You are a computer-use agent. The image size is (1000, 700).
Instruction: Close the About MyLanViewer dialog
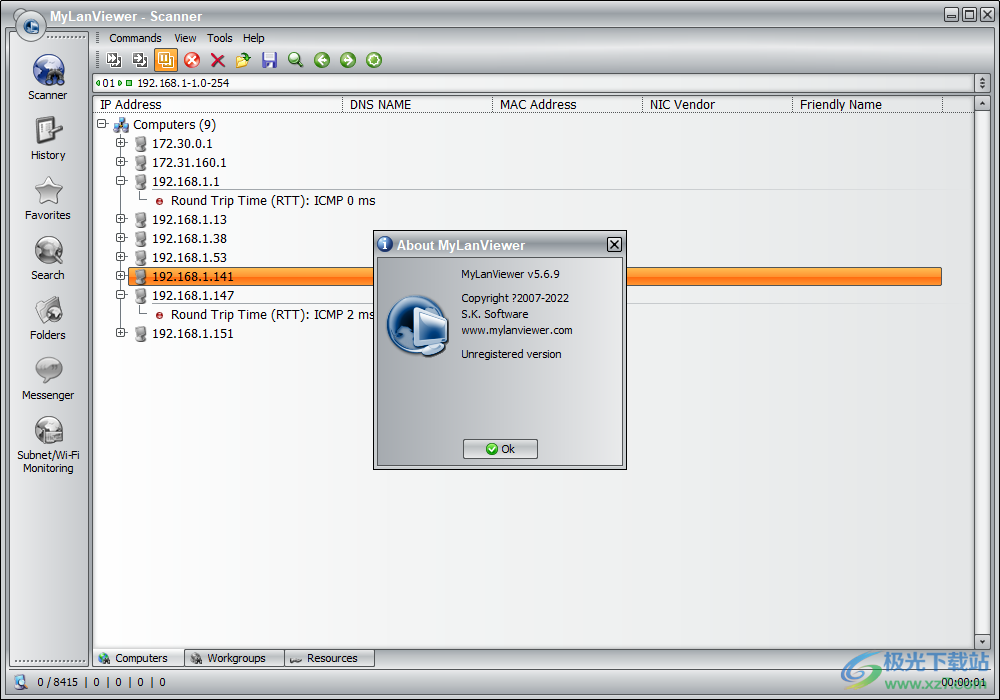(614, 245)
